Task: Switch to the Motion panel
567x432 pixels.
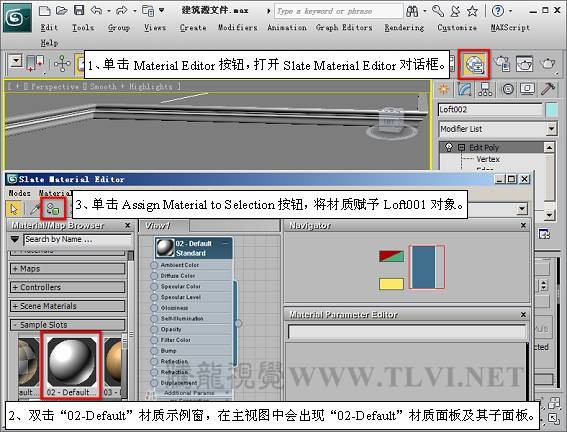Action: click(x=508, y=89)
